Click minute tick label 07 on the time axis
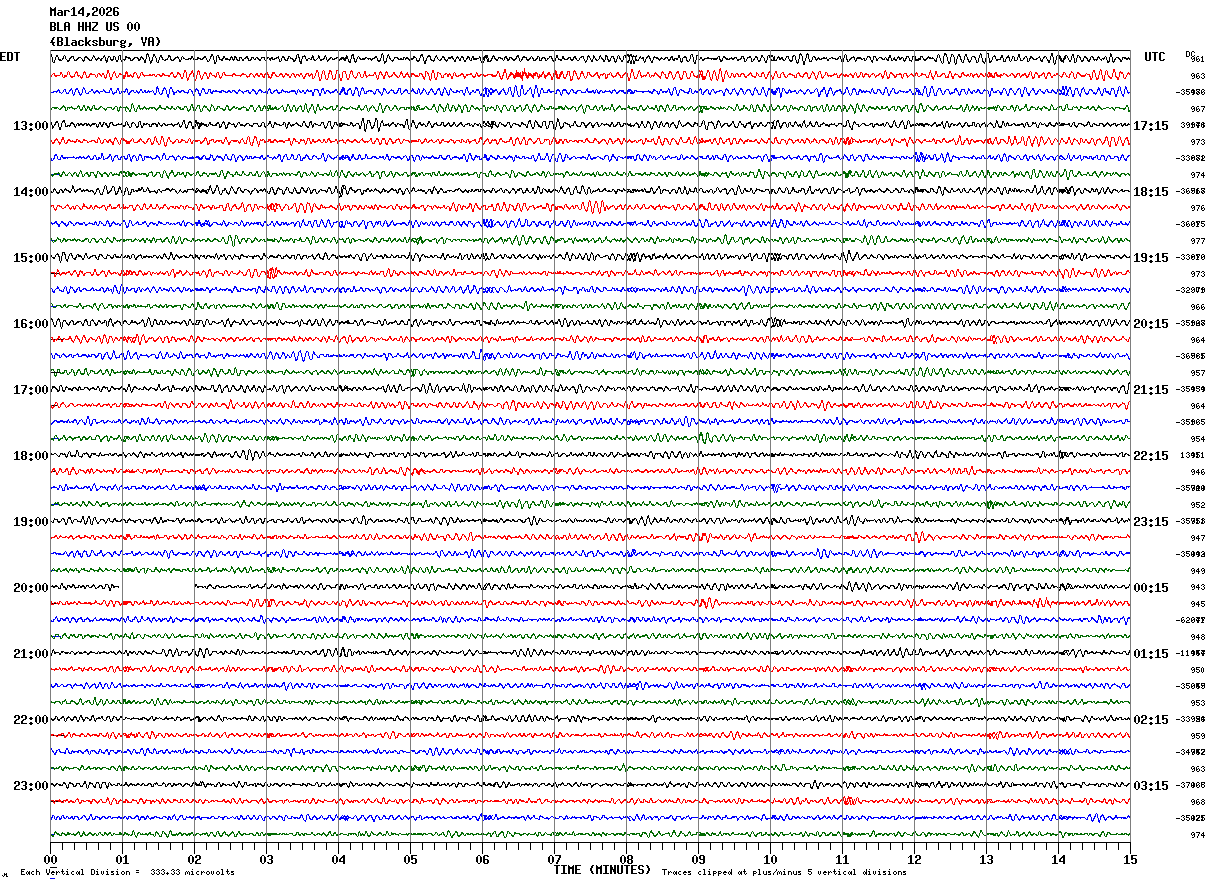The height and width of the screenshot is (886, 1210). pos(554,859)
